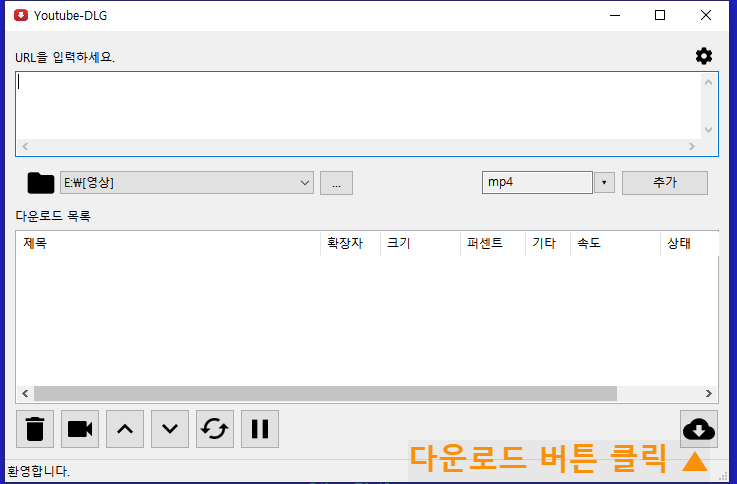The width and height of the screenshot is (737, 484).
Task: Start download with cloud download icon
Action: (x=698, y=429)
